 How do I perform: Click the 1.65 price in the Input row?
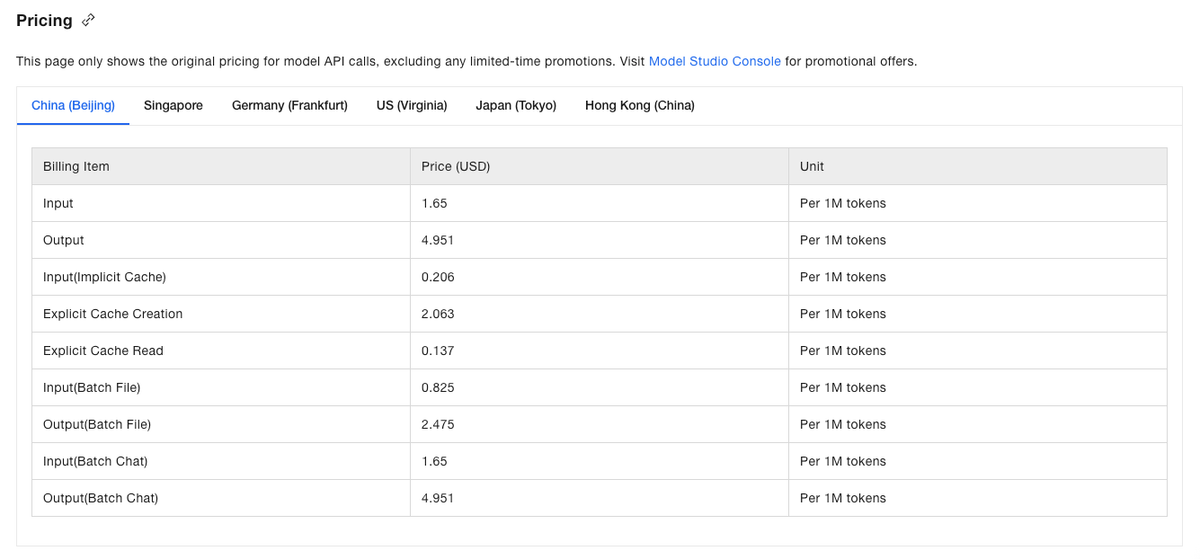(435, 203)
